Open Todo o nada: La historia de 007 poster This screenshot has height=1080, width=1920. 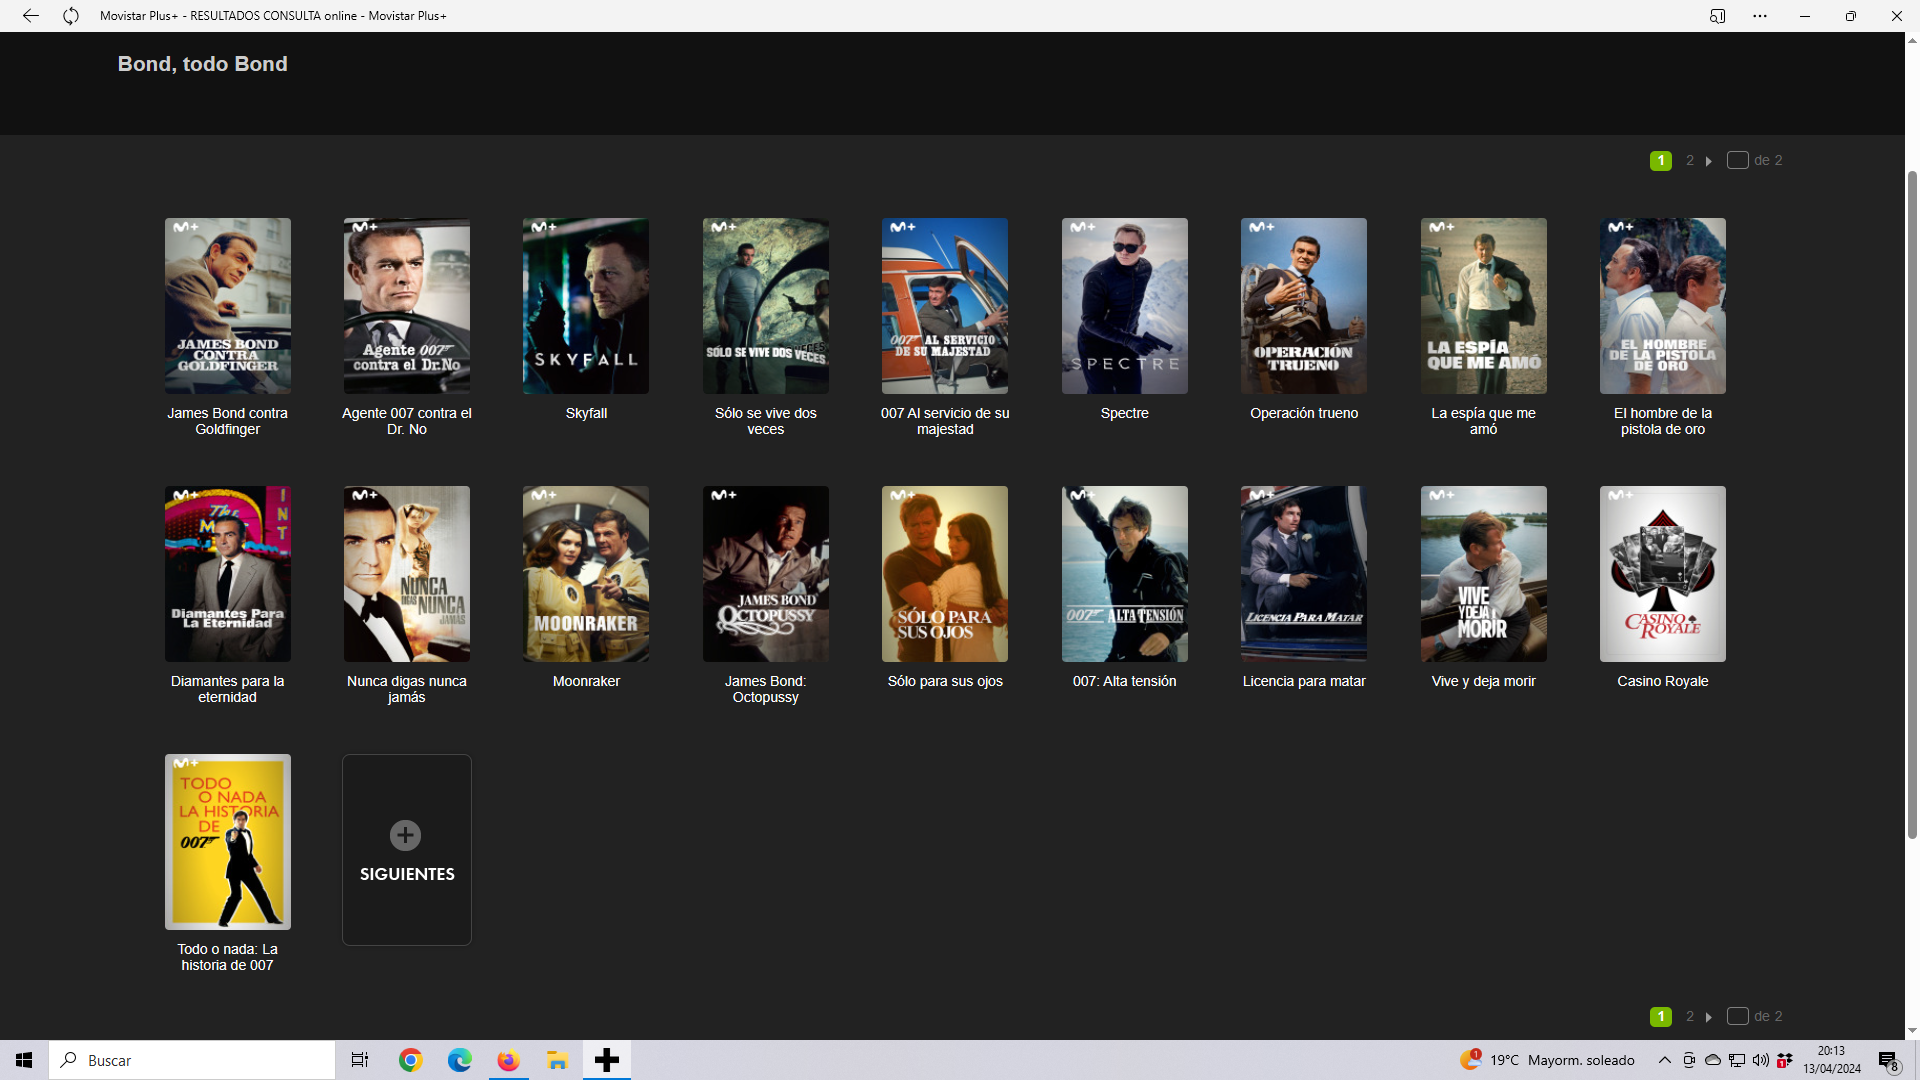click(228, 842)
